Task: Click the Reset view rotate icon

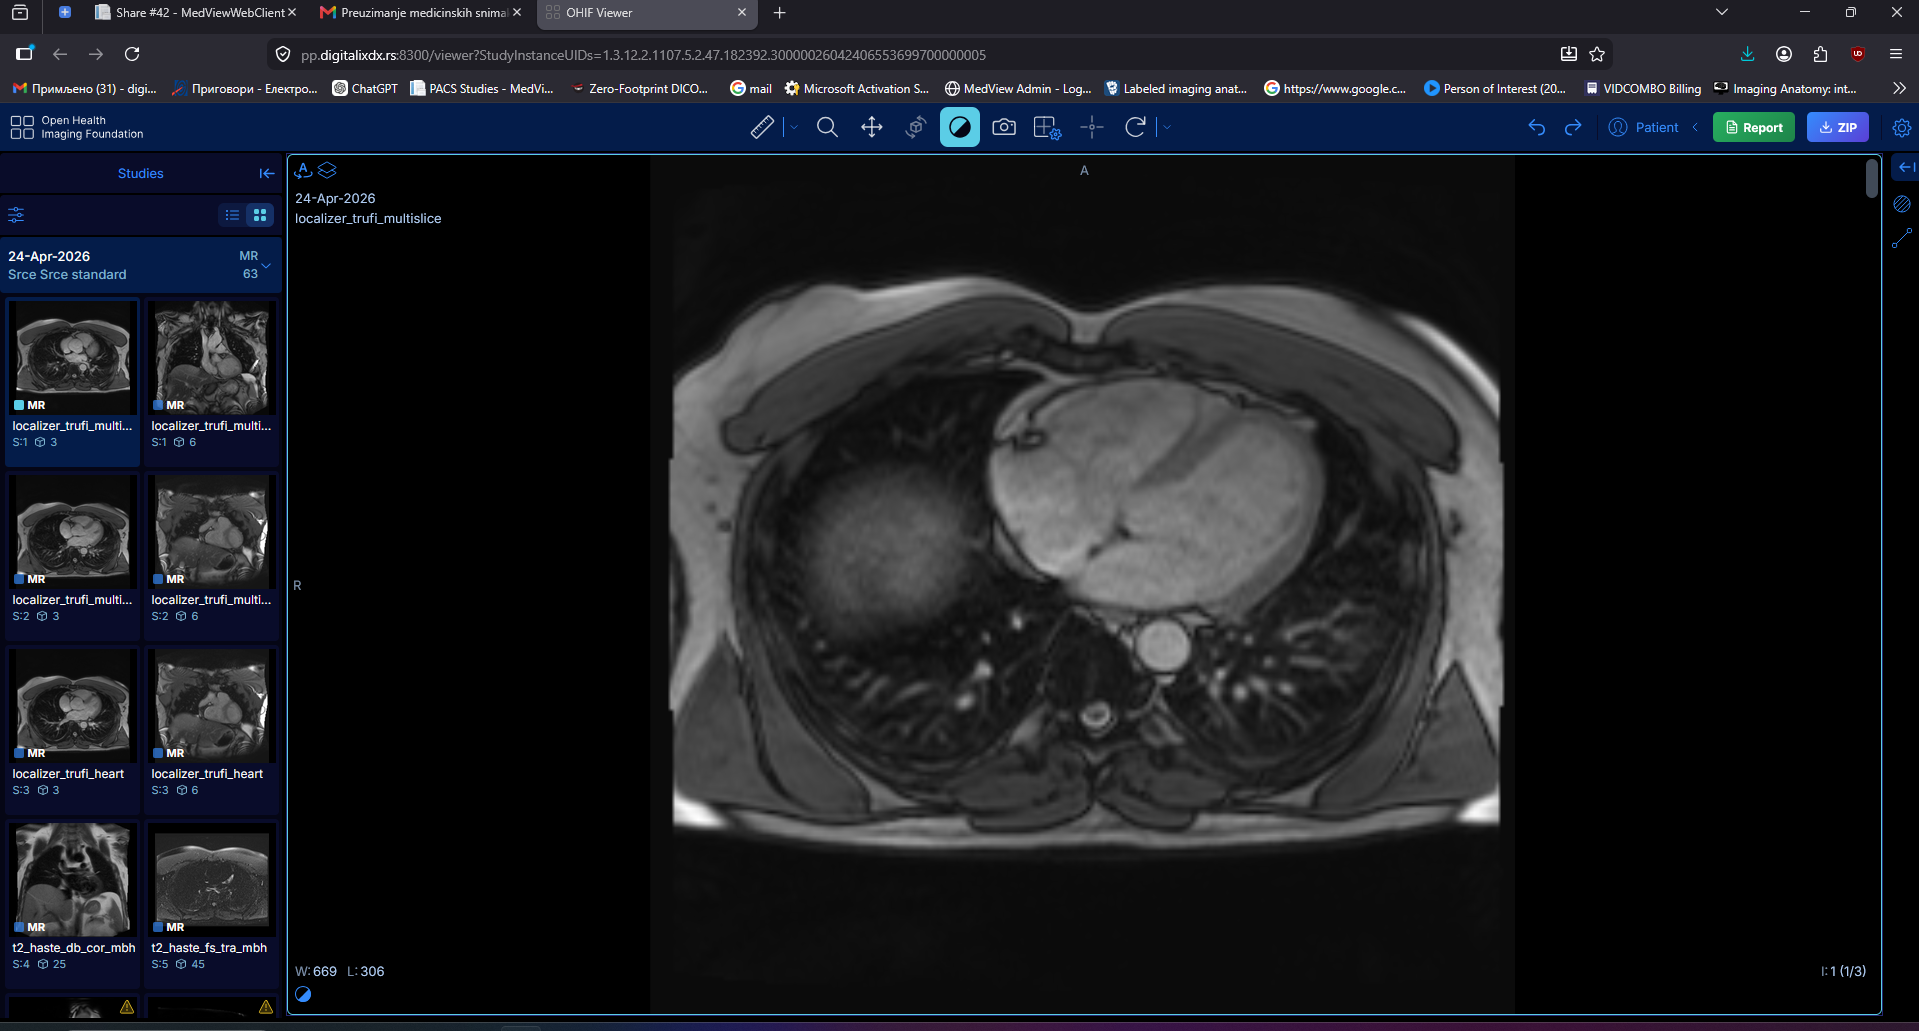Action: pyautogui.click(x=1135, y=127)
